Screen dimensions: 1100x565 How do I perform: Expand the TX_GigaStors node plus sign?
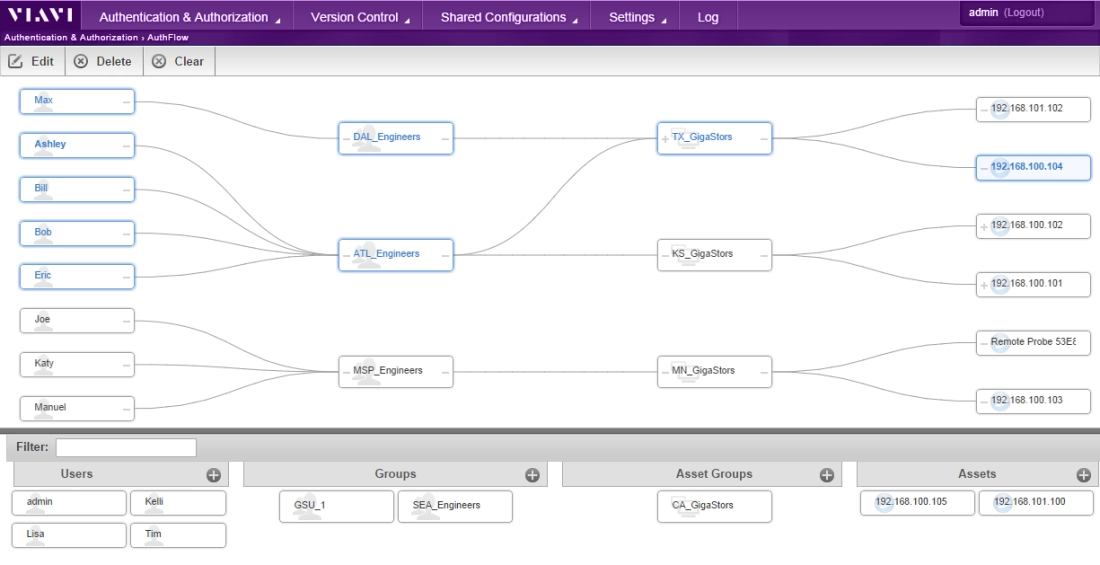point(664,139)
